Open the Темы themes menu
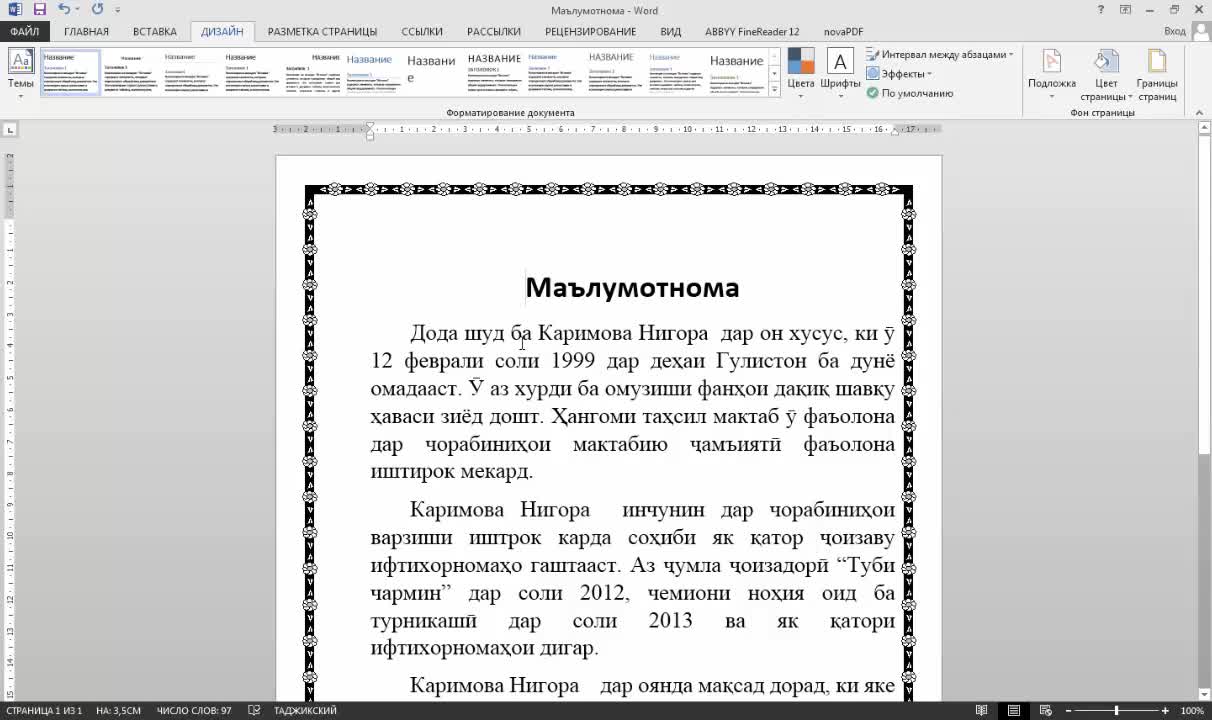 (21, 73)
